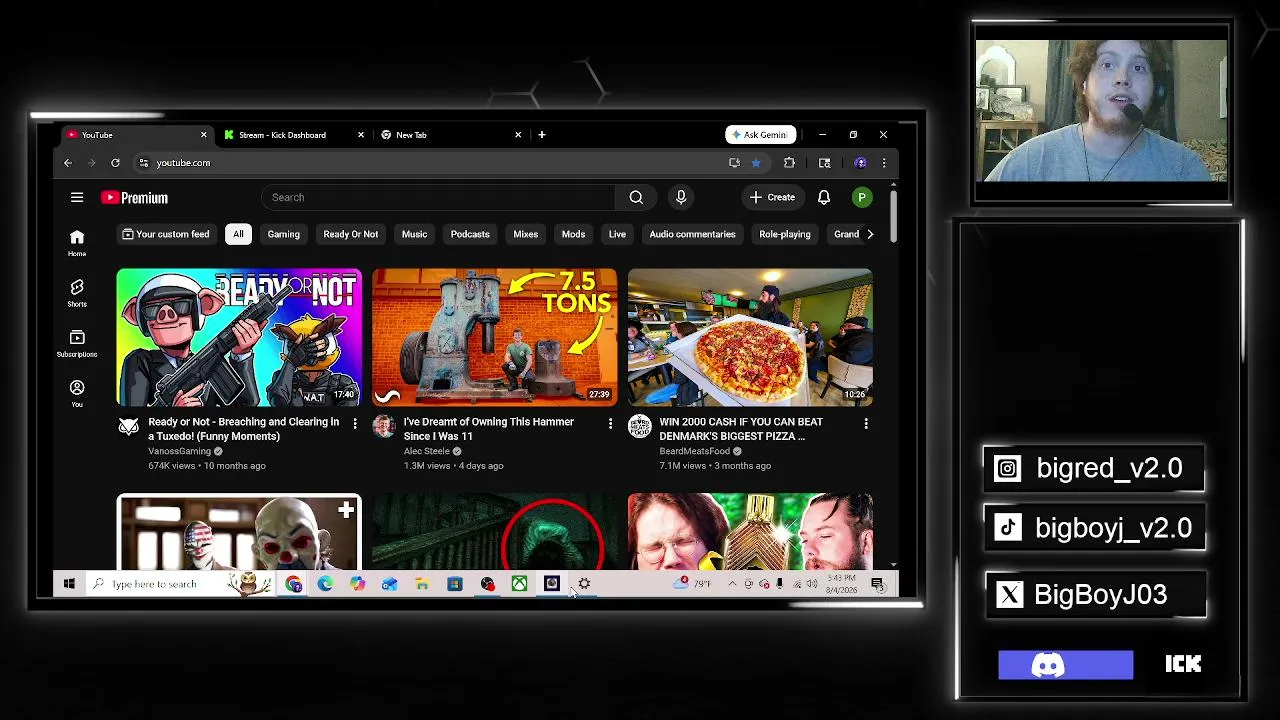The height and width of the screenshot is (720, 1280).
Task: Open the Chrome extensions puzzle icon
Action: [789, 163]
